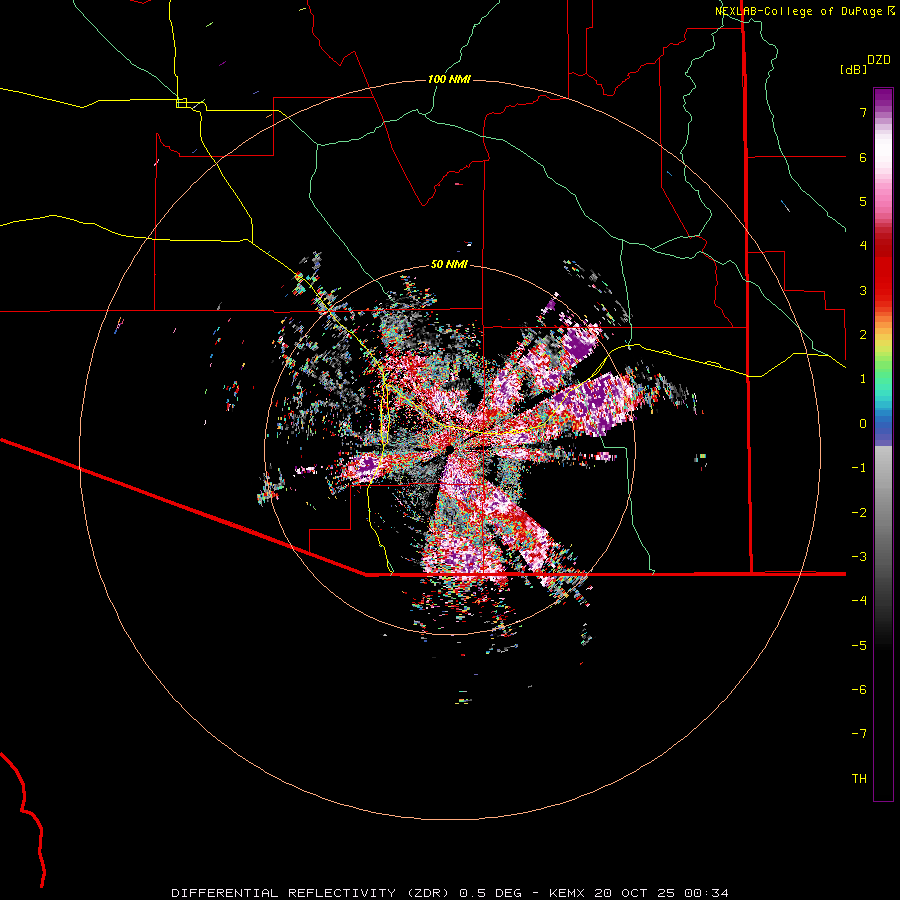Click the small yellow square highway marker
The width and height of the screenshot is (900, 900).
(181, 103)
